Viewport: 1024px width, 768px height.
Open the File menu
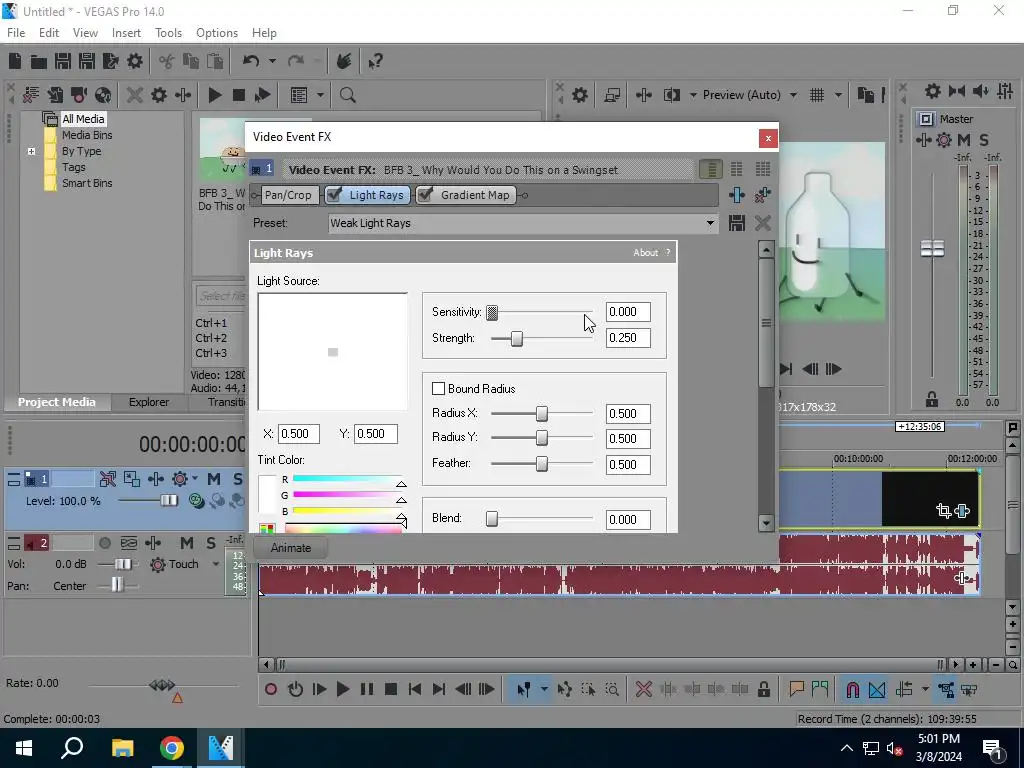tap(16, 33)
